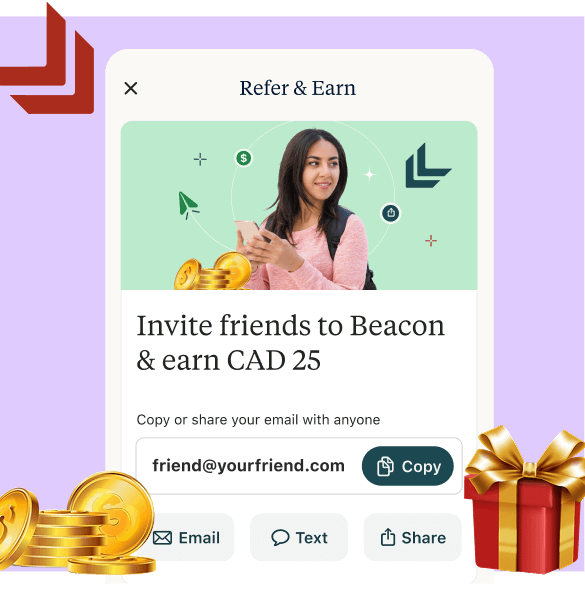Screen dimensions: 585x595
Task: Tap the copy documents icon
Action: click(x=385, y=466)
